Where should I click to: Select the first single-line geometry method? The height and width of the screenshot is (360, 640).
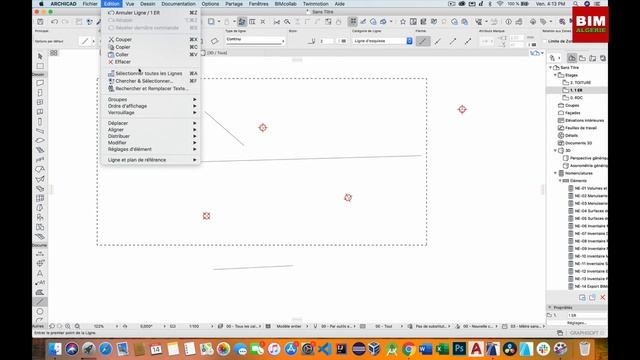click(x=423, y=41)
